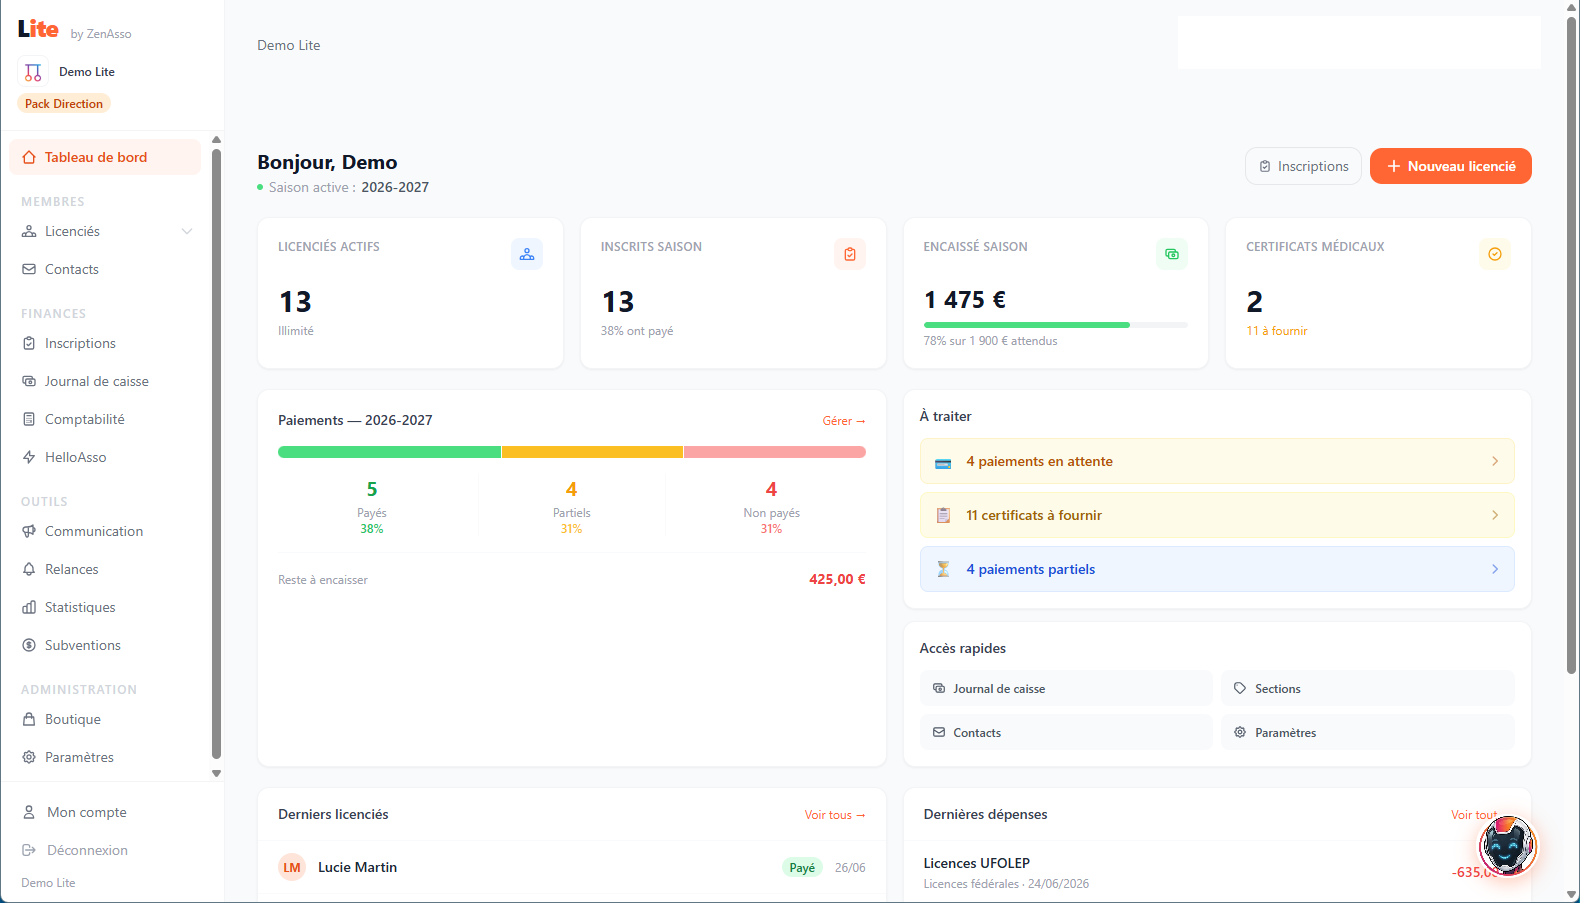Viewport: 1580px width, 903px height.
Task: Click the Inscrits saison clipboard icon
Action: 850,254
